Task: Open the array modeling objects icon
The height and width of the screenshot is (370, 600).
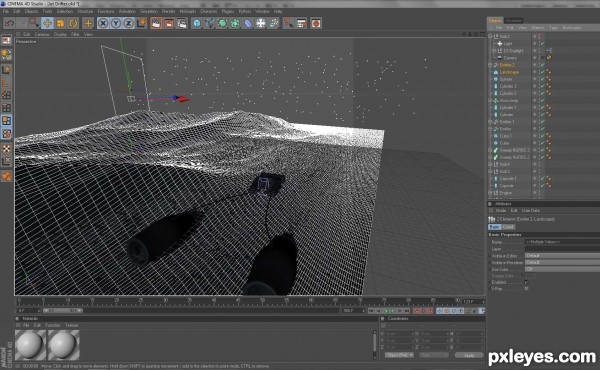Action: [235, 23]
